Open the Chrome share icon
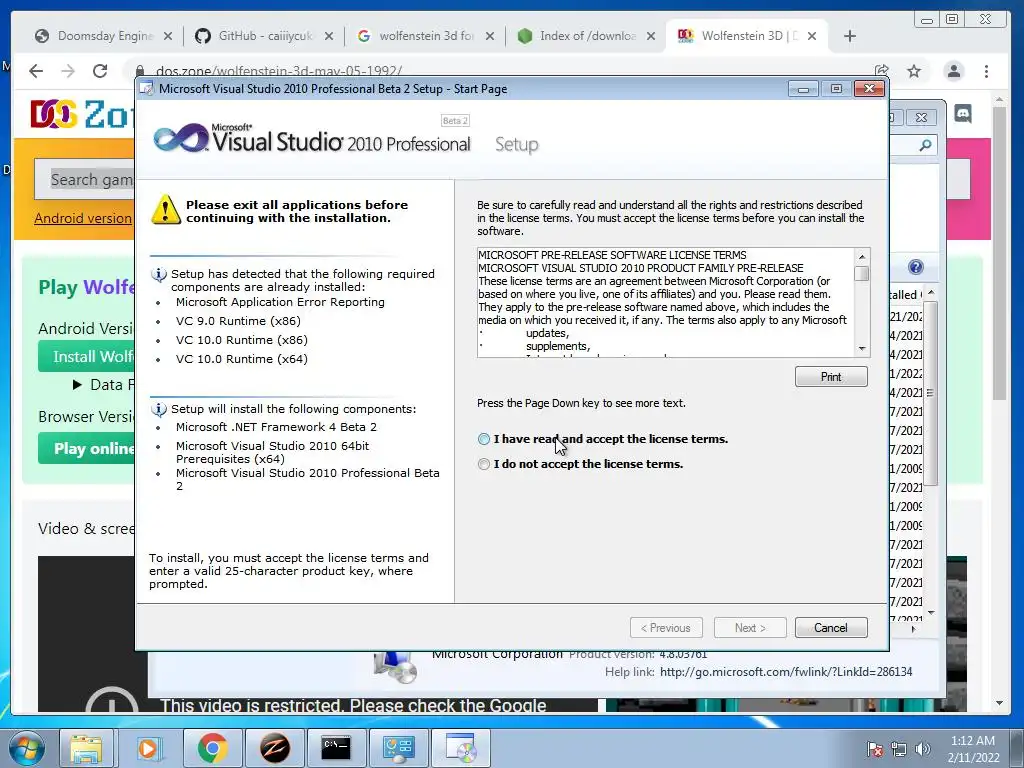This screenshot has height=768, width=1024. point(882,71)
